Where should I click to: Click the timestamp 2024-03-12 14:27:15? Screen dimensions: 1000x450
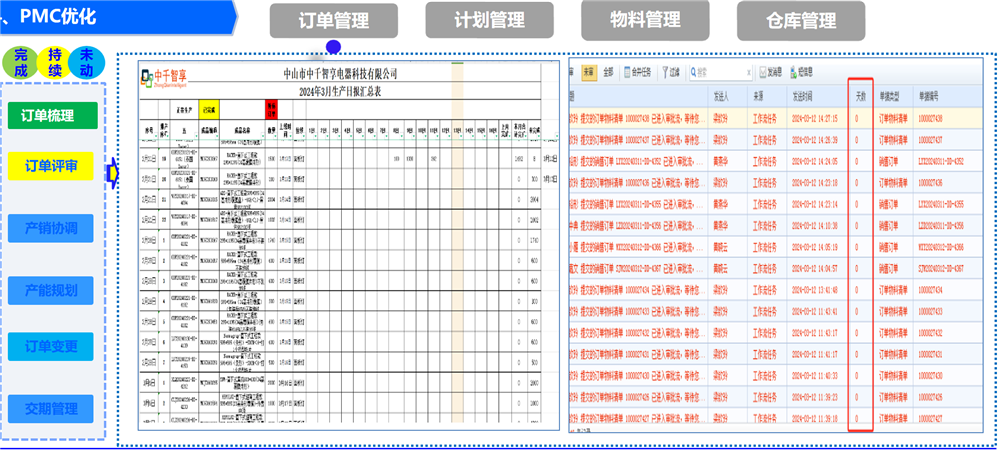click(x=814, y=119)
